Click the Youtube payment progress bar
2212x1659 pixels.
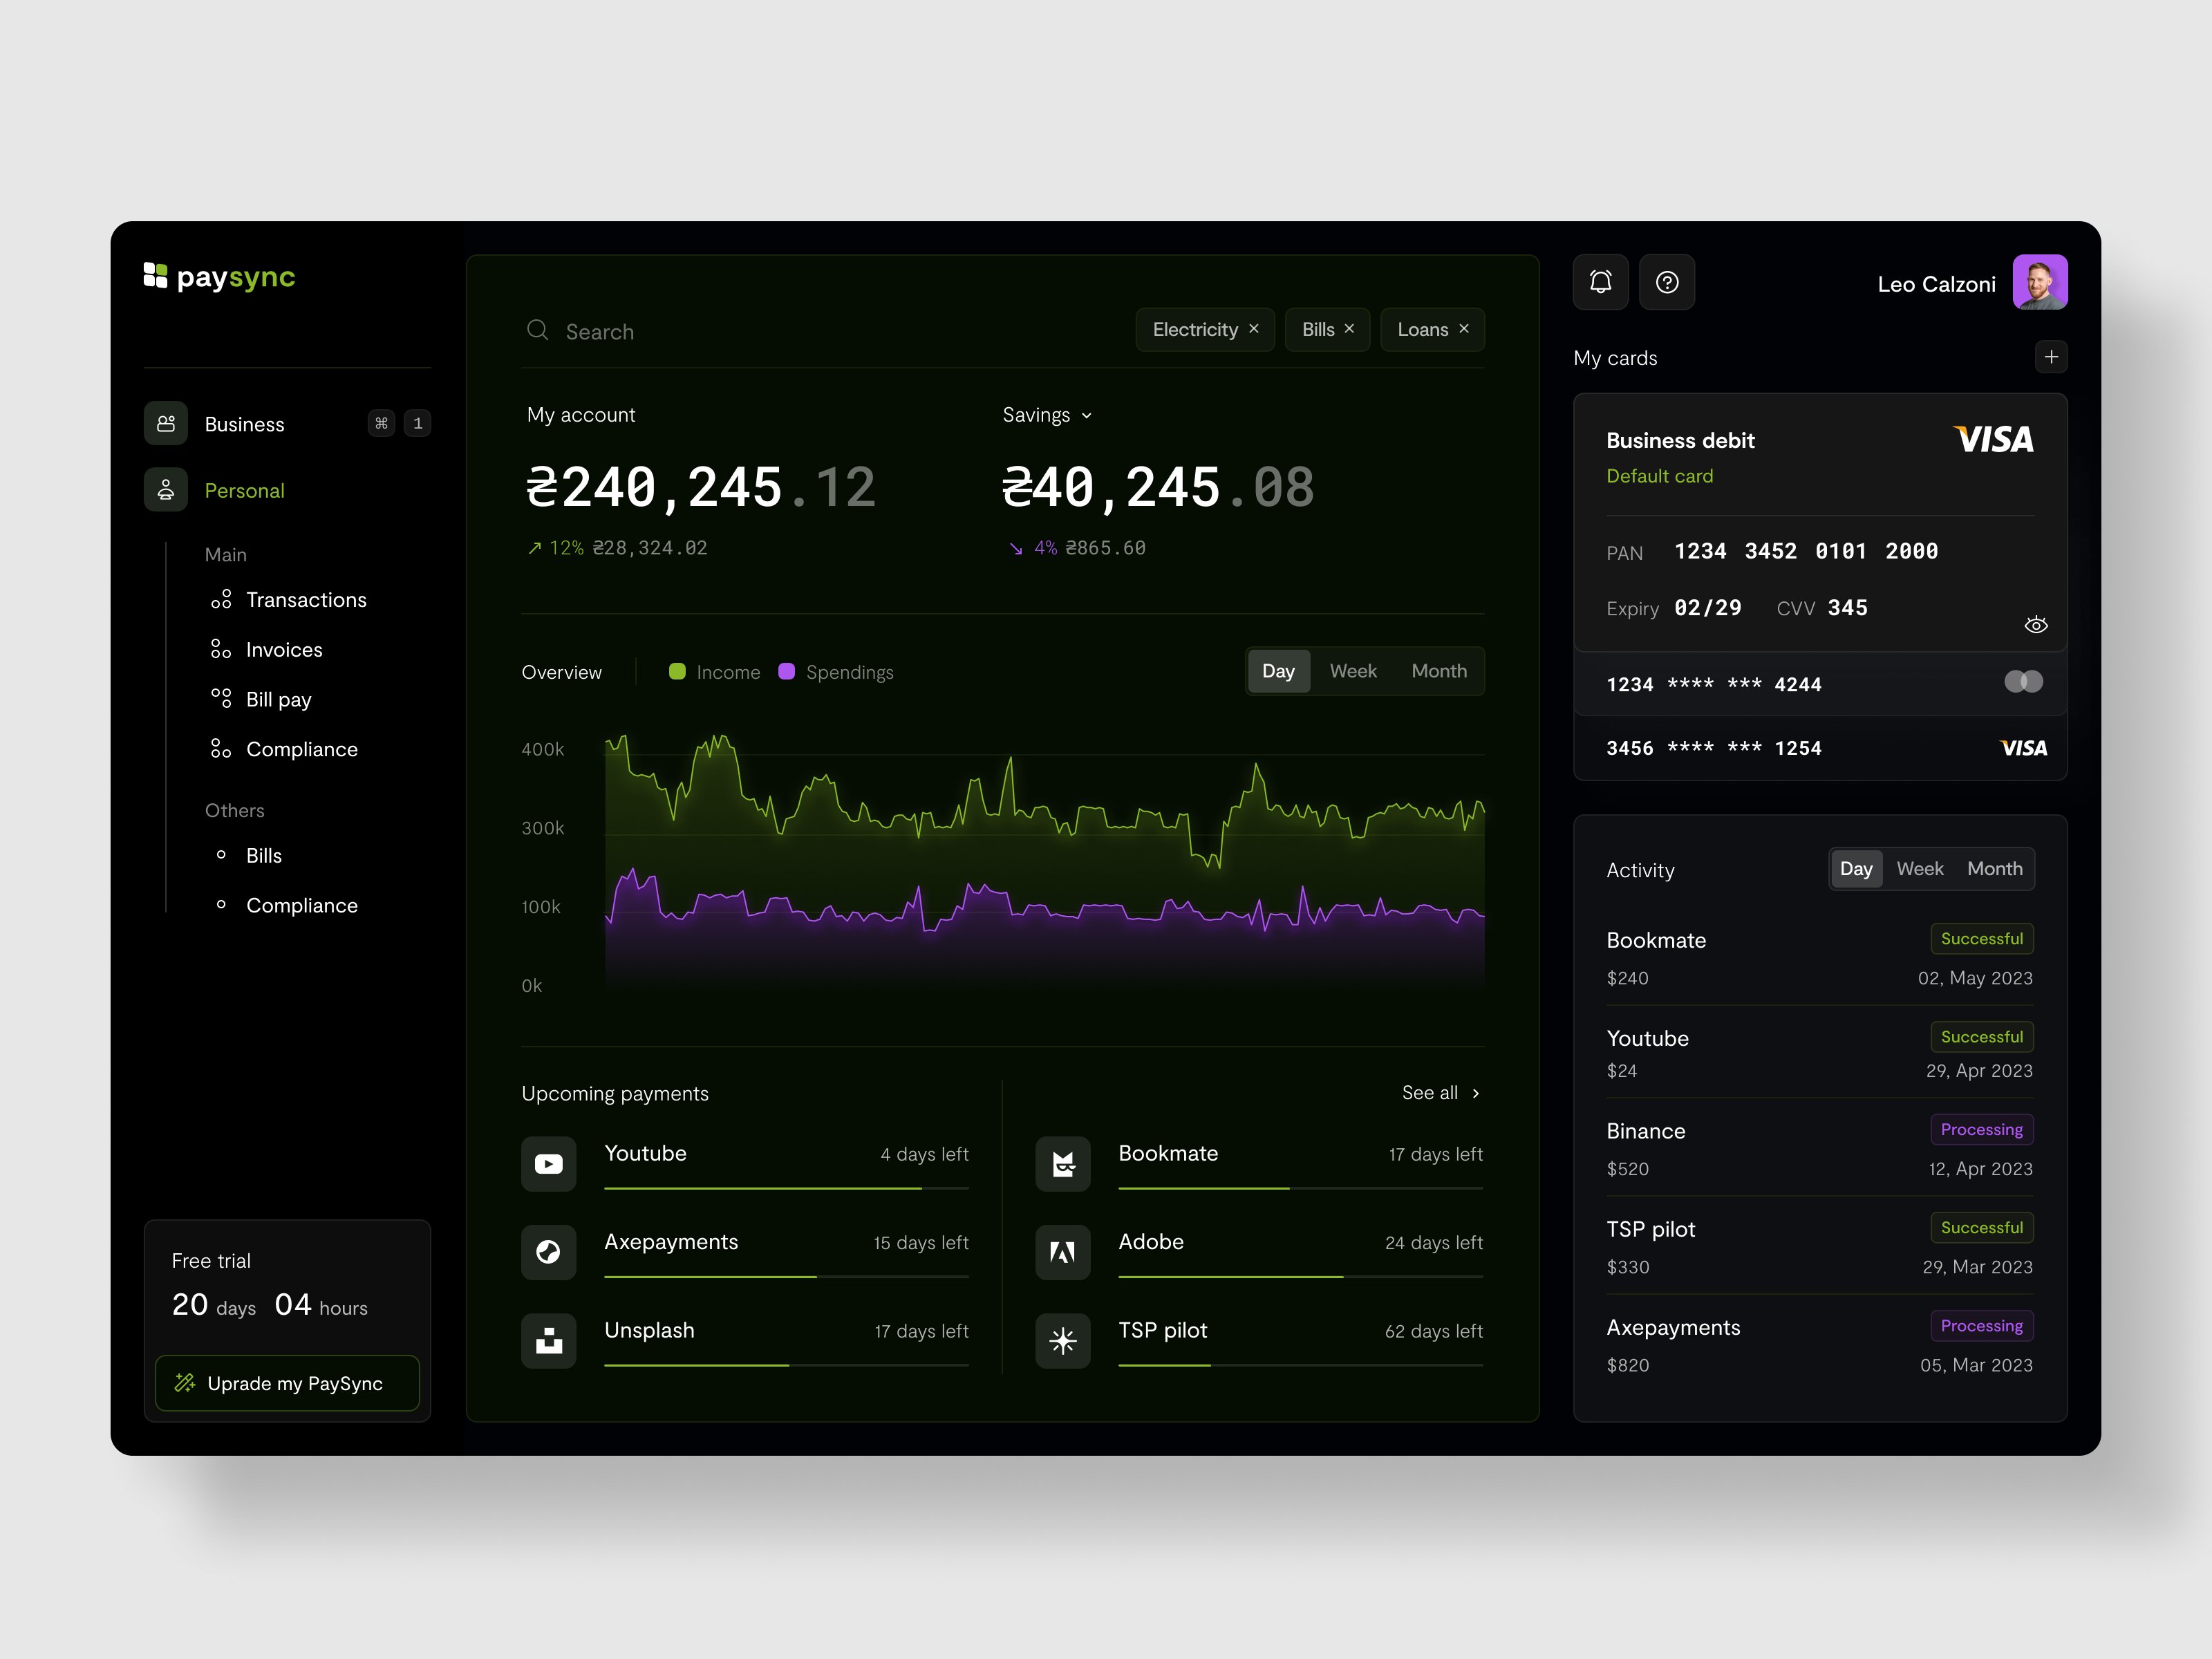coord(786,1188)
